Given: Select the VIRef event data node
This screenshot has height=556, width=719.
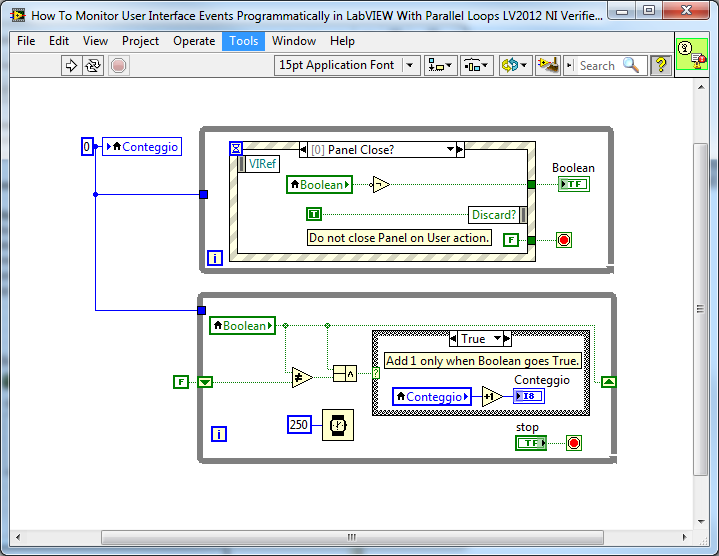Looking at the screenshot, I should click(259, 164).
